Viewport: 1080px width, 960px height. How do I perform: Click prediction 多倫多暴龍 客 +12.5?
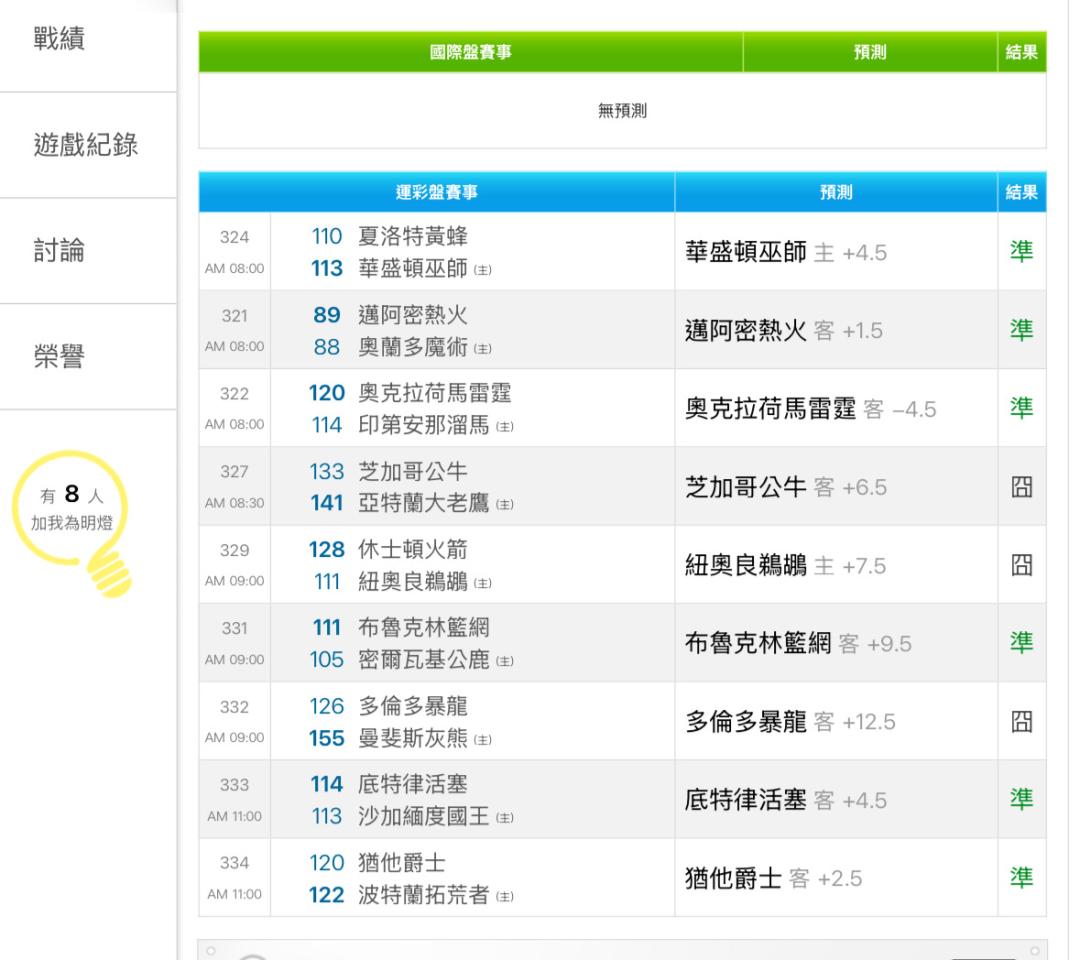pos(790,722)
